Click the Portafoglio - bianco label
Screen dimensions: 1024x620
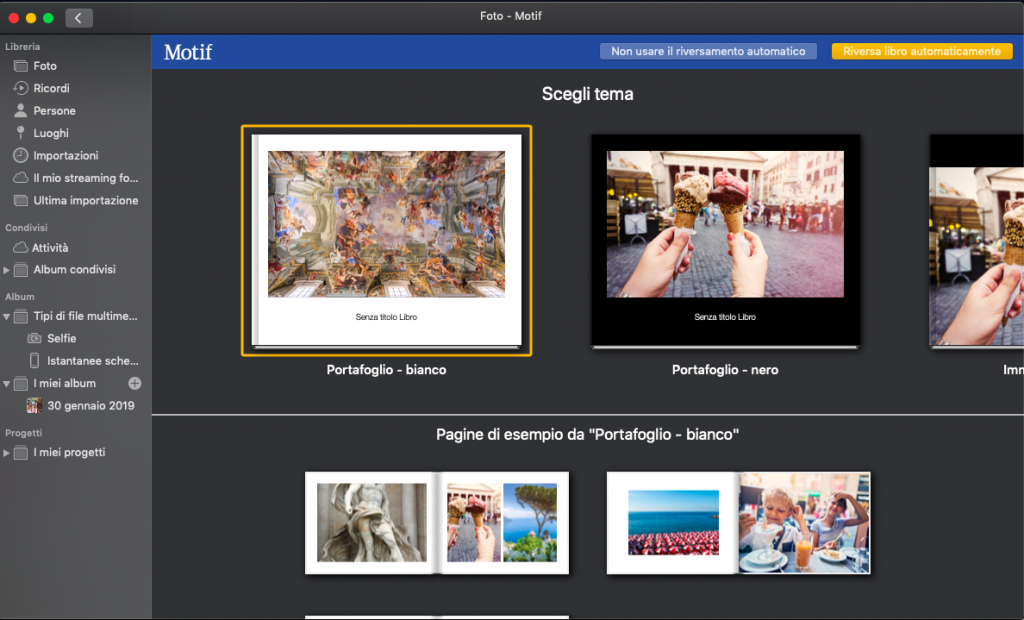[x=387, y=370]
